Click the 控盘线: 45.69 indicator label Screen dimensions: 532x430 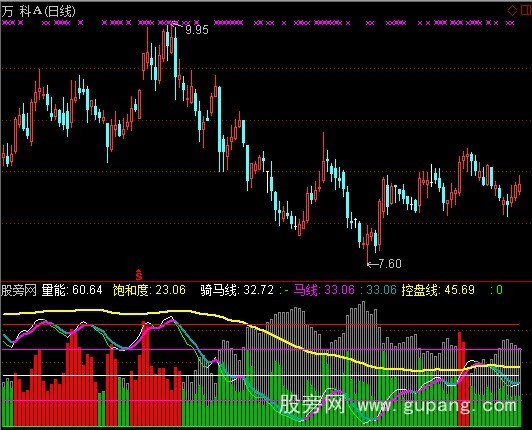pos(438,290)
